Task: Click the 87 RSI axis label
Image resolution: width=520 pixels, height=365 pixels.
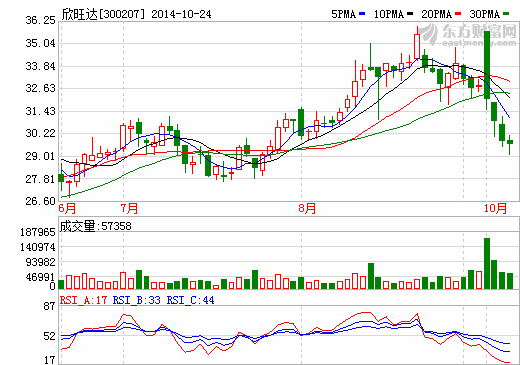Action: point(49,306)
